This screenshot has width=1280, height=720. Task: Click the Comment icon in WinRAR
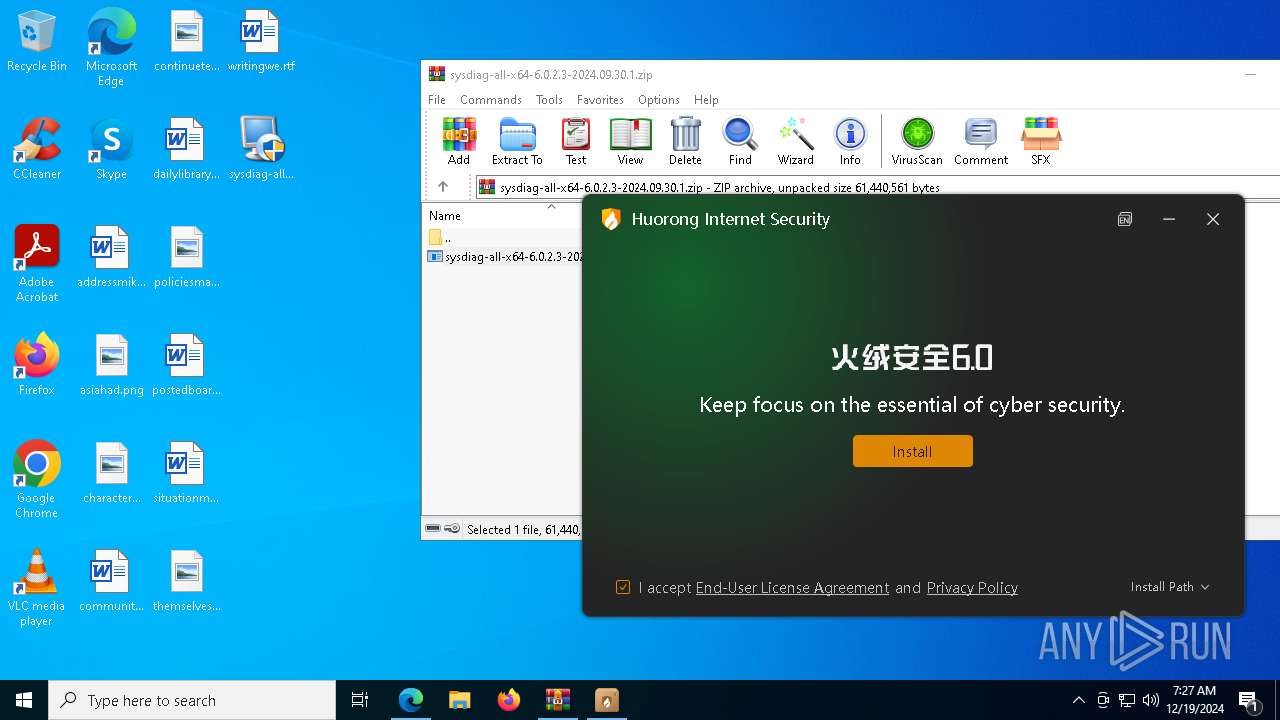[x=981, y=141]
